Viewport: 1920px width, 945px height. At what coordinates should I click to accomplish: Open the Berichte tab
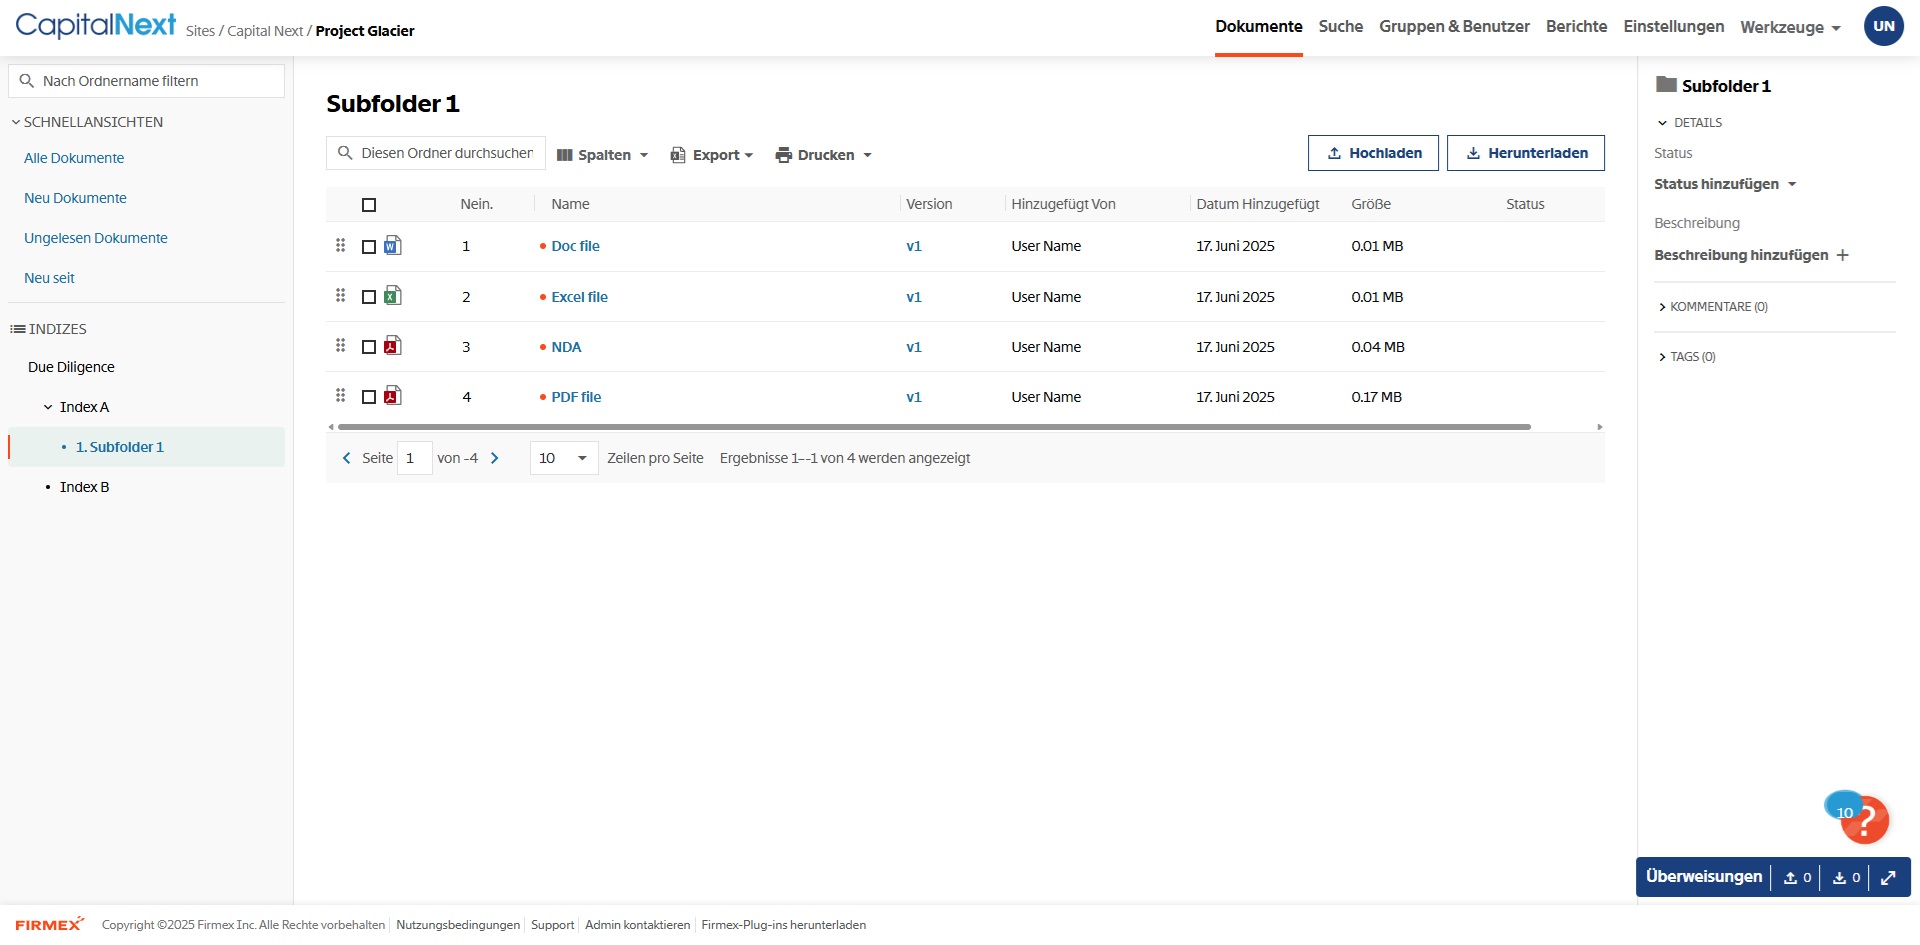tap(1577, 26)
